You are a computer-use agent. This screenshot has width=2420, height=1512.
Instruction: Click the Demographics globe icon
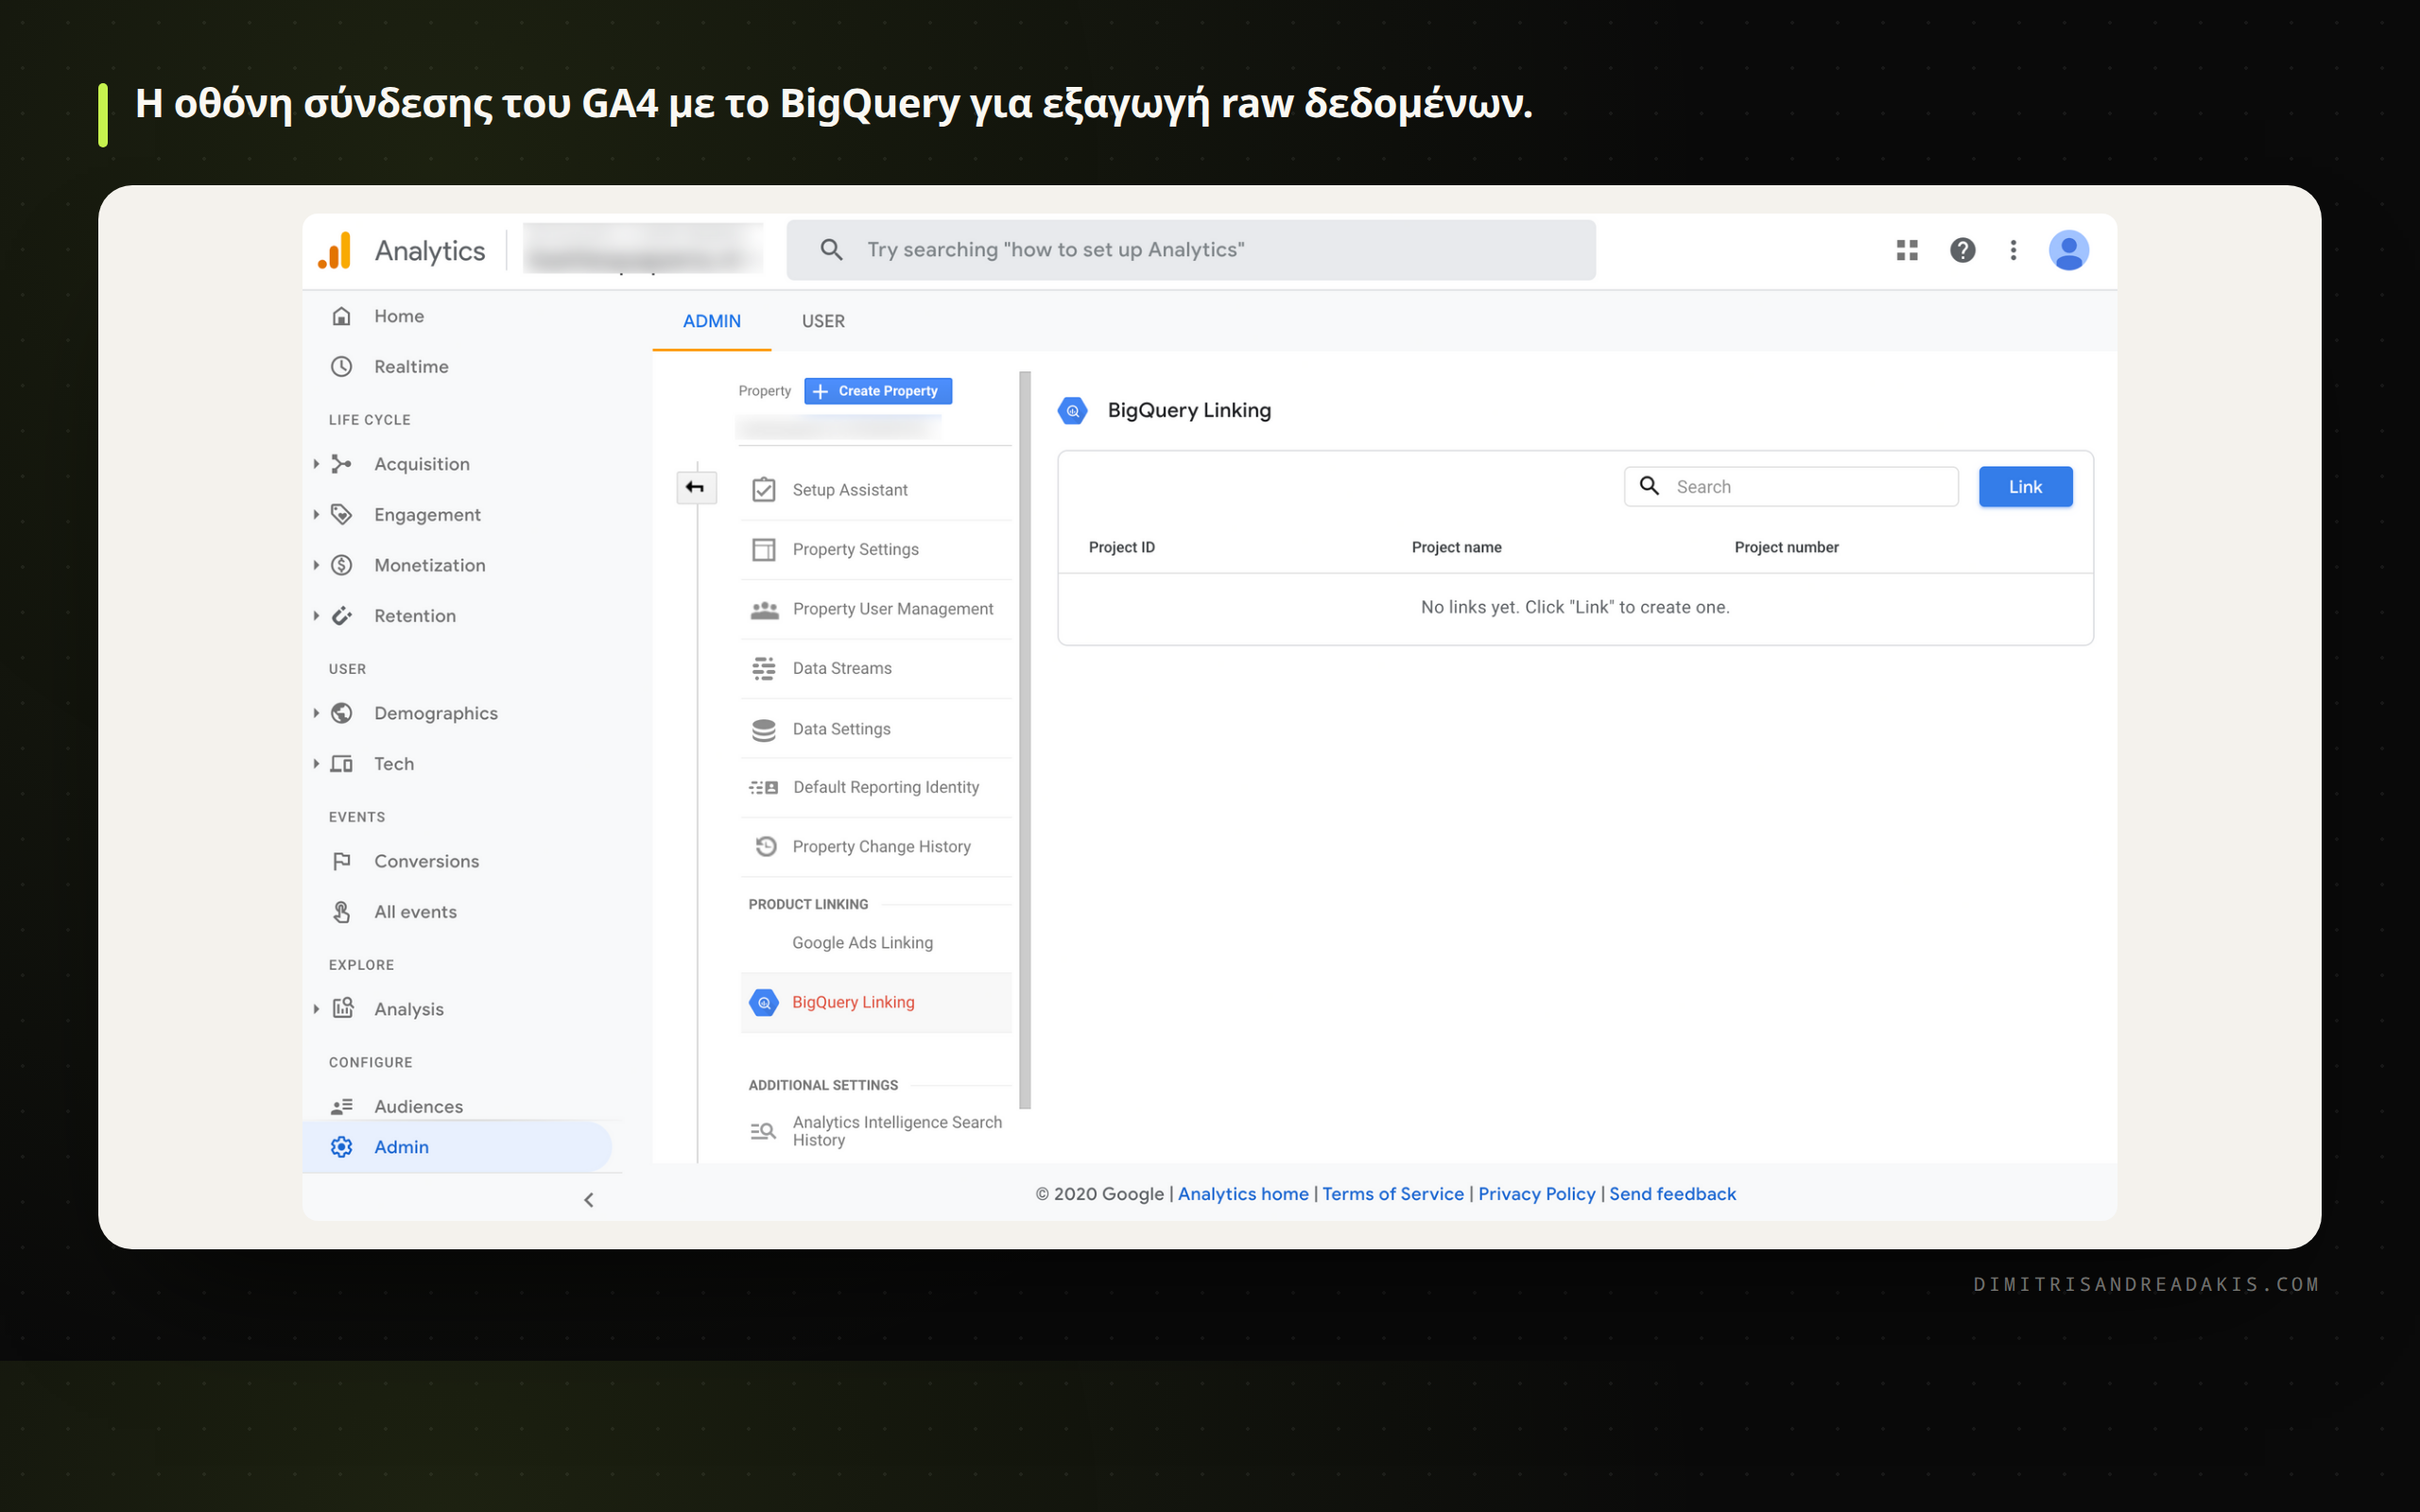point(342,713)
